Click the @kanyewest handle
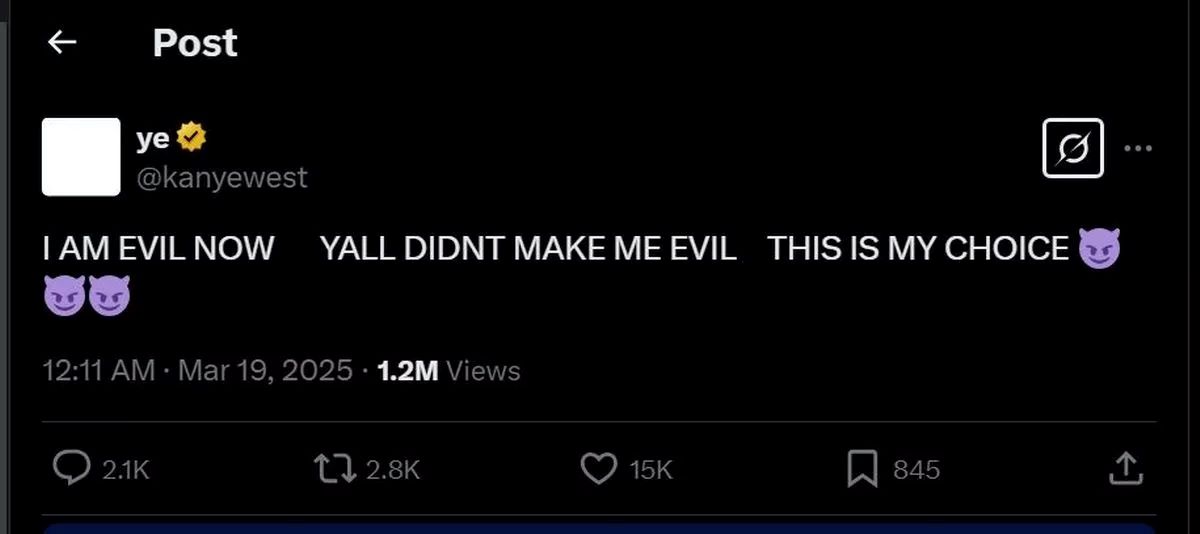The height and width of the screenshot is (534, 1200). click(221, 177)
